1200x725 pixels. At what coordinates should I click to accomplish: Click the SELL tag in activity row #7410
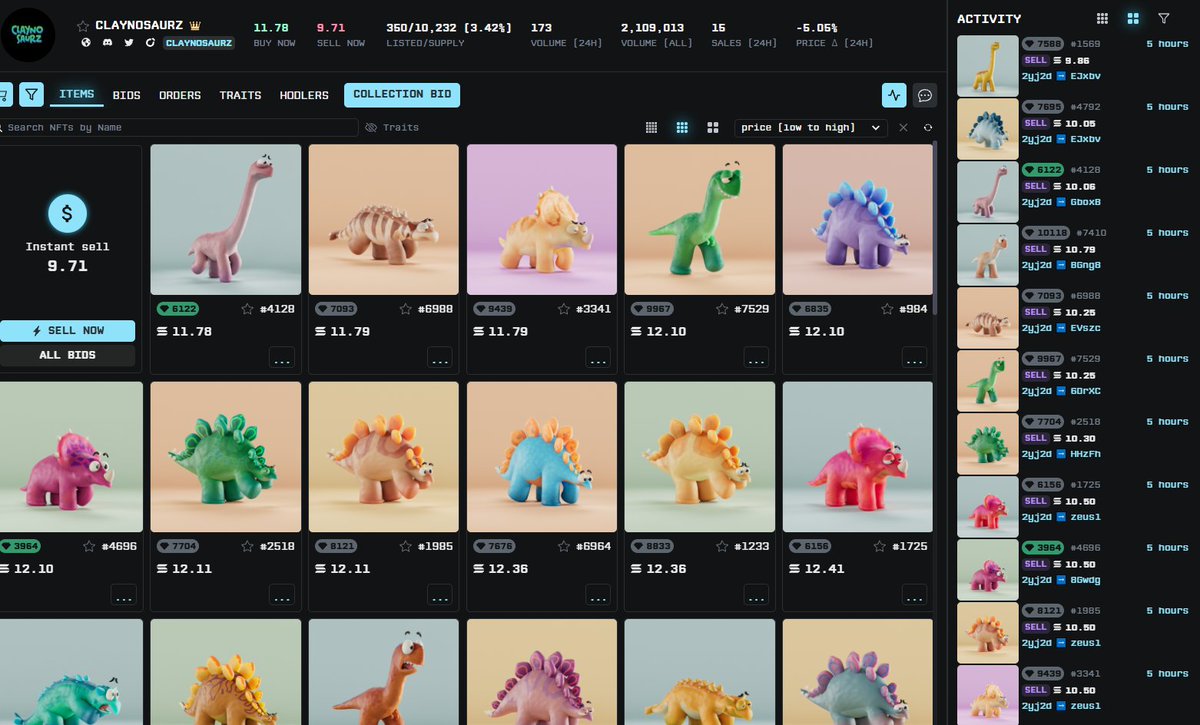(1035, 249)
